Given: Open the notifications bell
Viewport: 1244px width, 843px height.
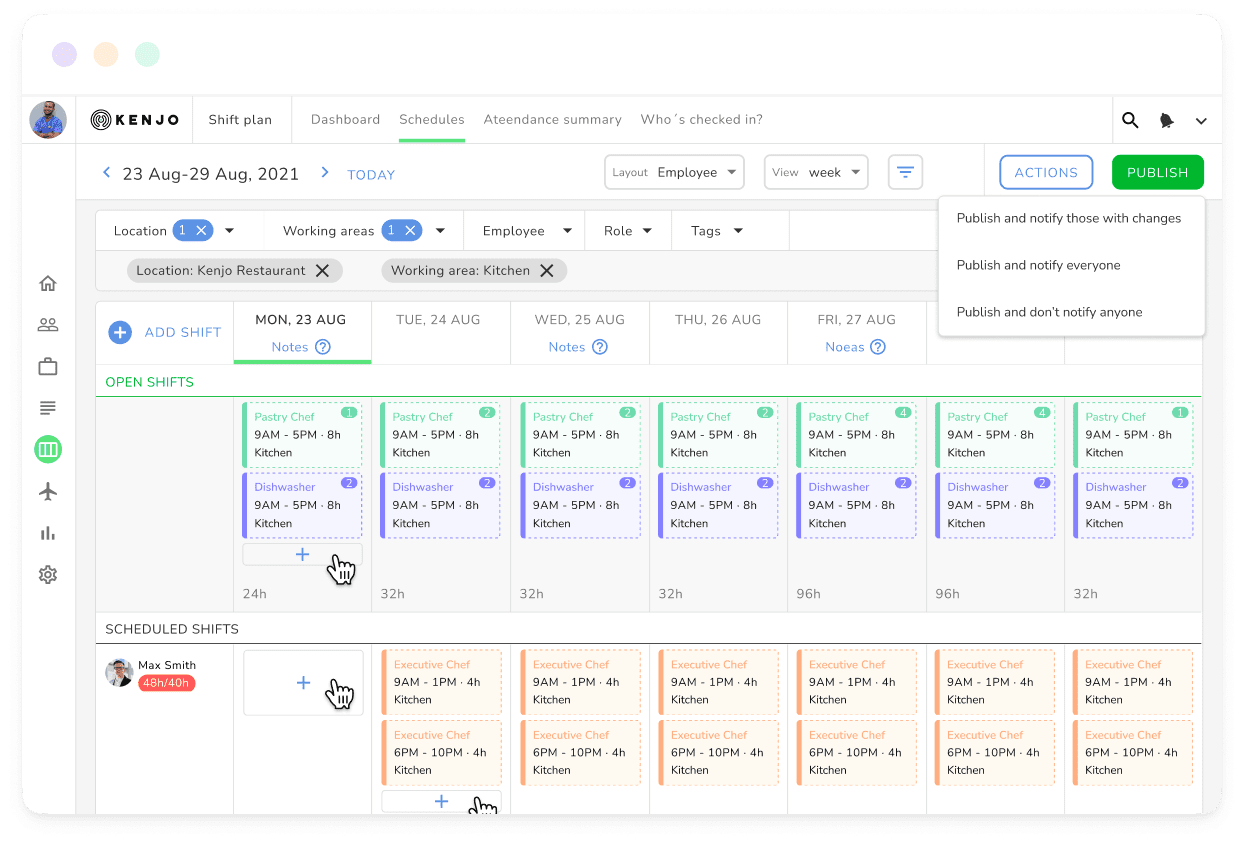Looking at the screenshot, I should [x=1166, y=120].
